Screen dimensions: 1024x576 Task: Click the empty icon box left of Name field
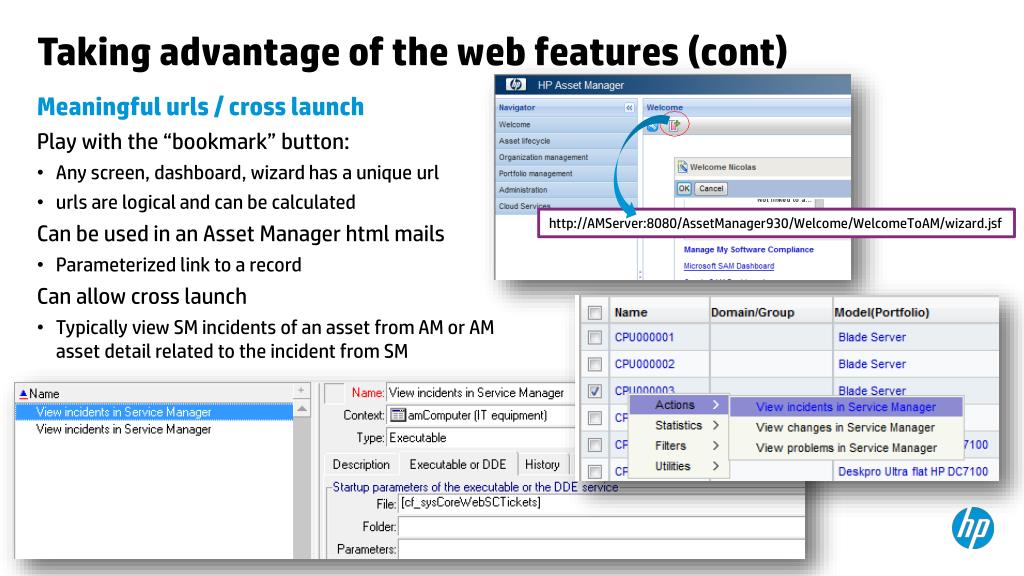point(334,392)
